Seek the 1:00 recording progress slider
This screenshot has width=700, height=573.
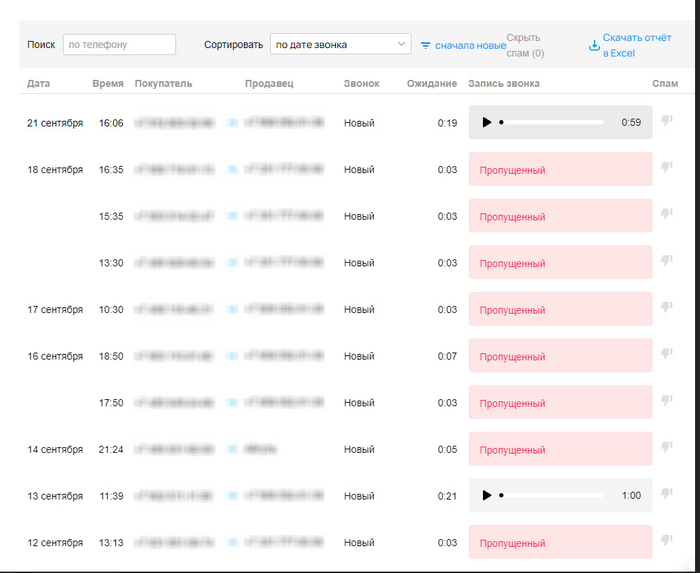coord(551,495)
